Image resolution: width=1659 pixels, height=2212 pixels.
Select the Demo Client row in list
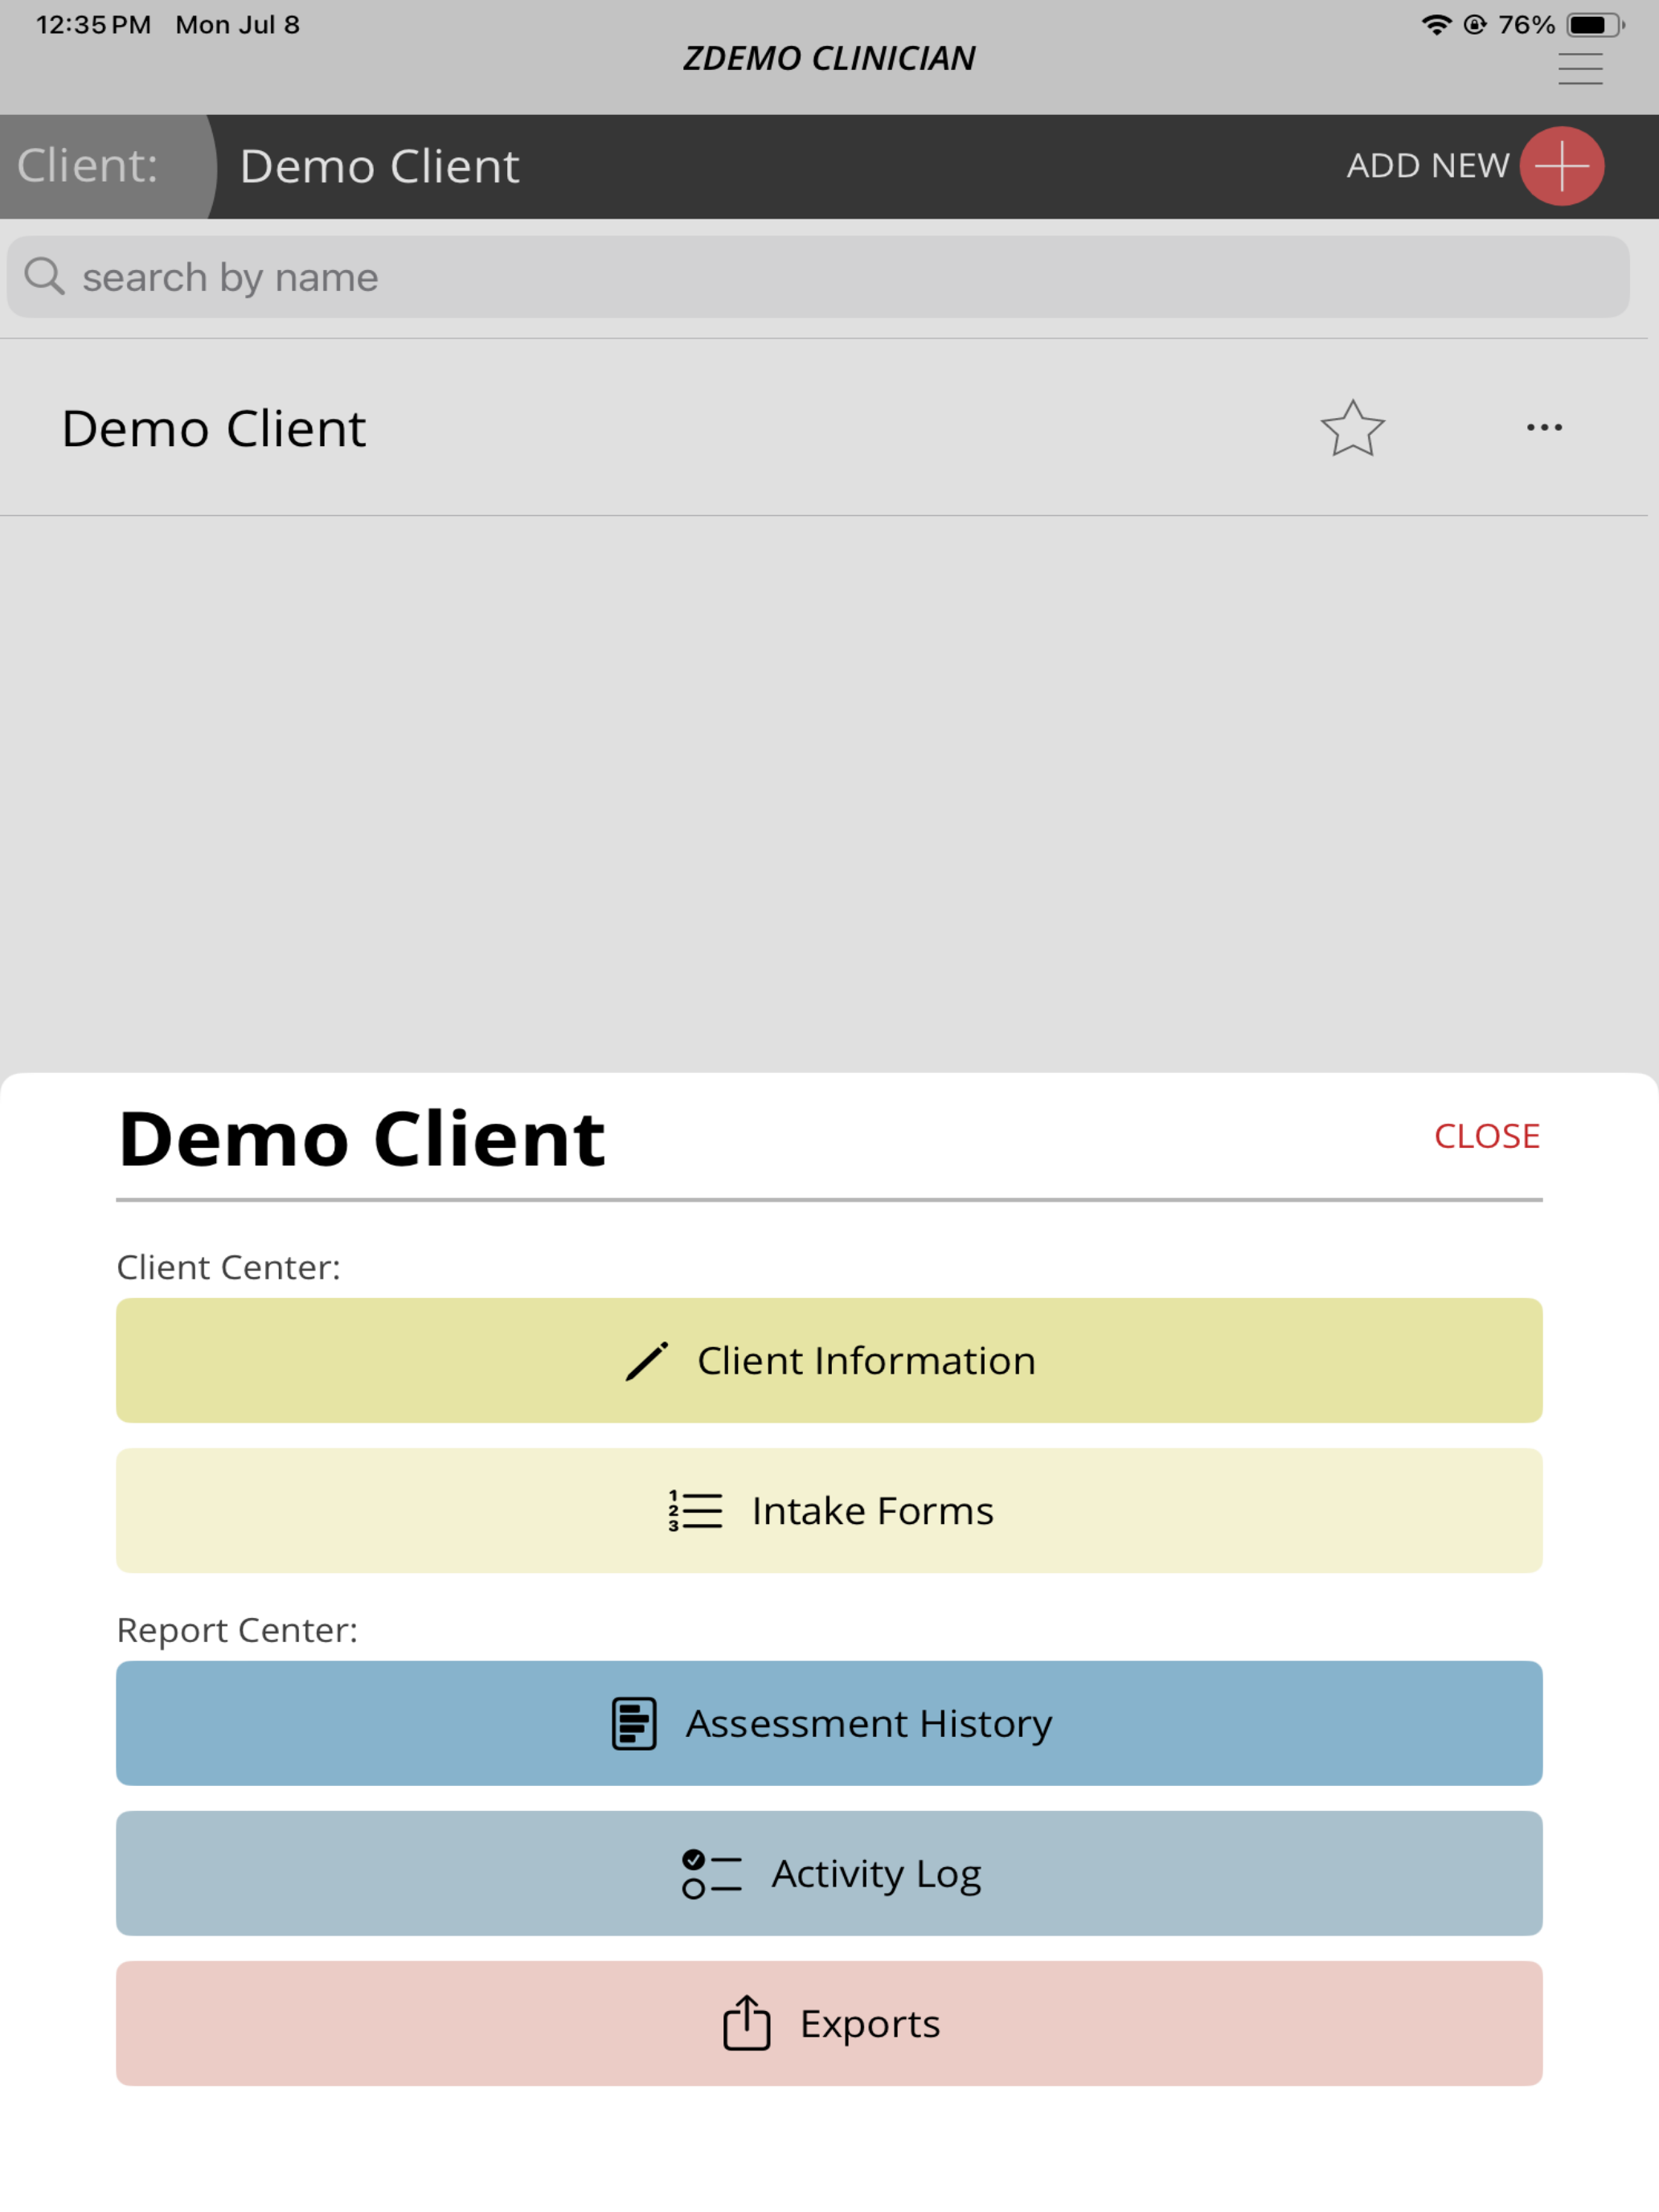(824, 428)
